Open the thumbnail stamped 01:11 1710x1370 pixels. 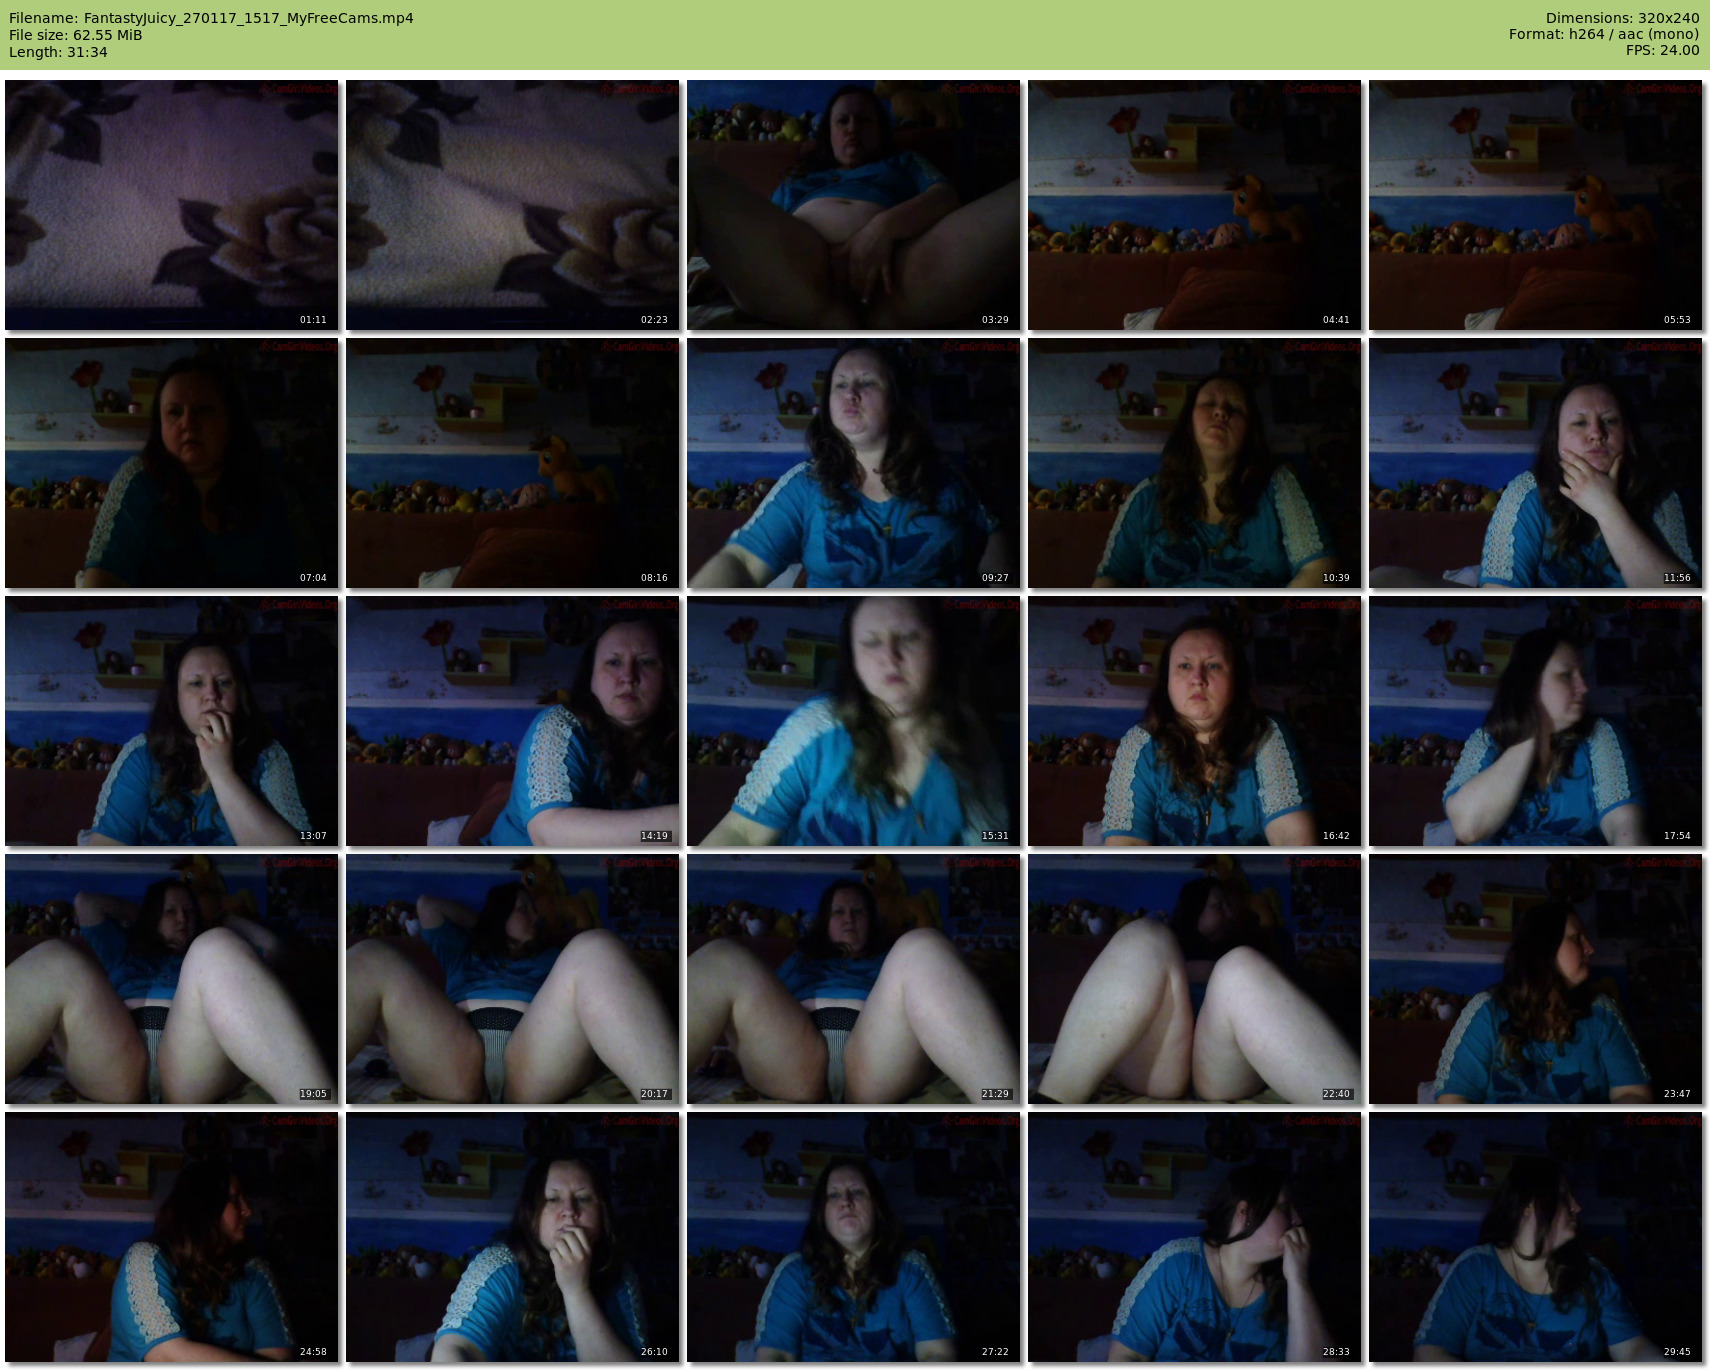[172, 205]
